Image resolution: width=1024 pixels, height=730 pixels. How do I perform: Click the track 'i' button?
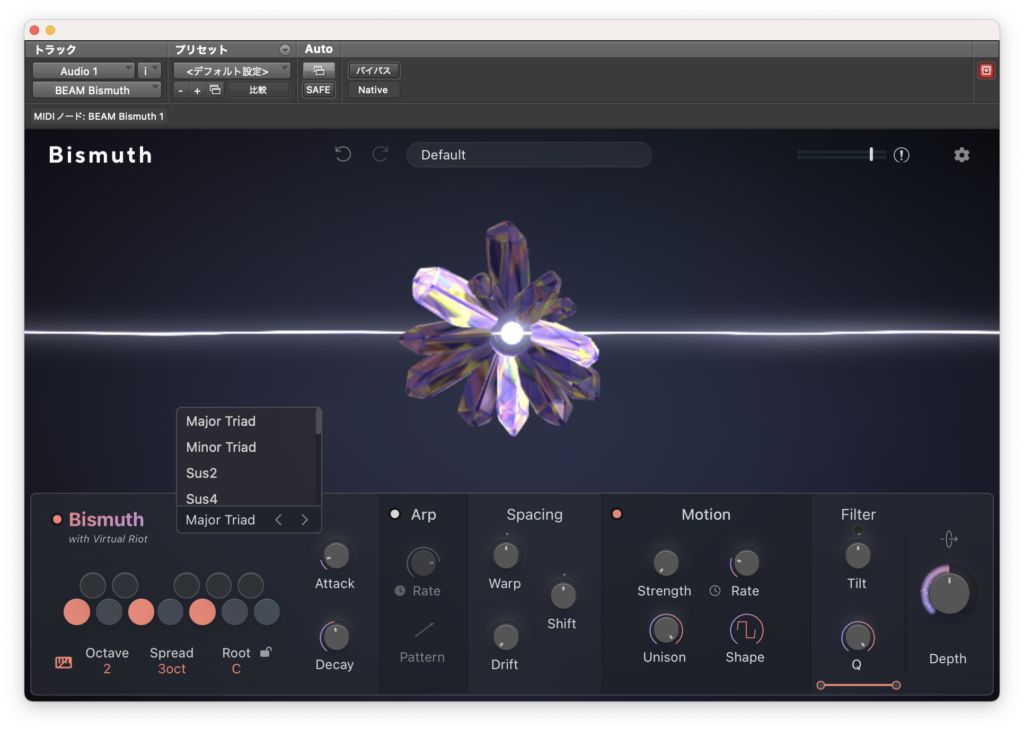[x=150, y=71]
